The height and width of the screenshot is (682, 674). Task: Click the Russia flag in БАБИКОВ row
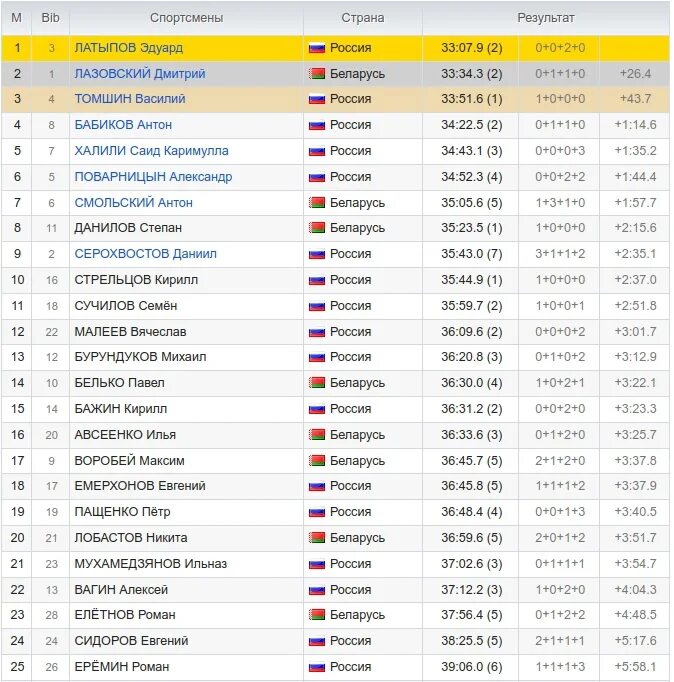click(x=317, y=125)
